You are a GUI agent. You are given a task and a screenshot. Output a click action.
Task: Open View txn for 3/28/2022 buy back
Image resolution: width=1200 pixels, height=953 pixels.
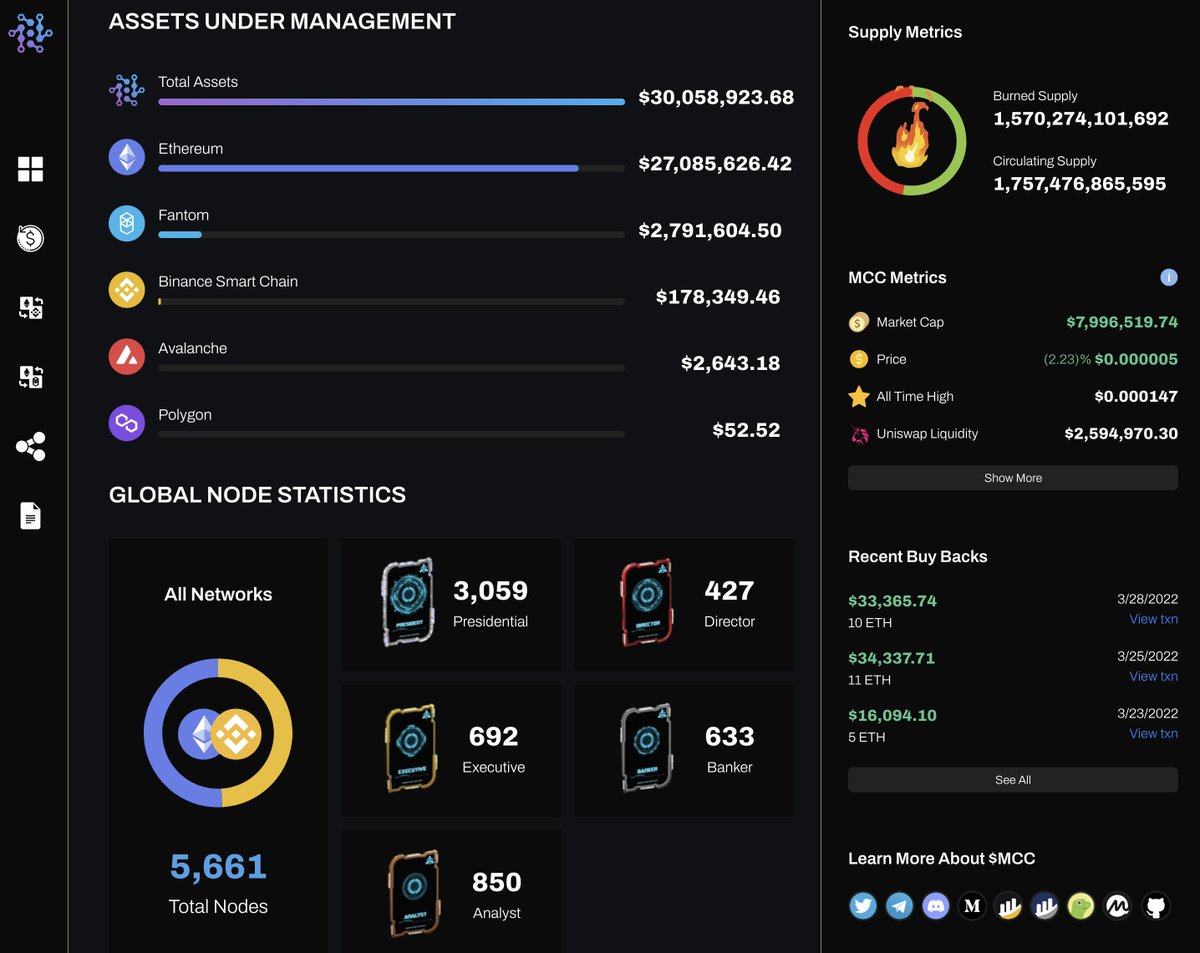[1153, 619]
